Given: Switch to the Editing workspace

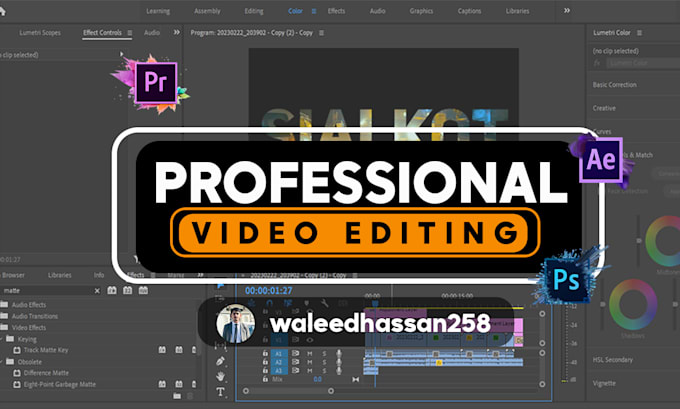Looking at the screenshot, I should point(254,11).
